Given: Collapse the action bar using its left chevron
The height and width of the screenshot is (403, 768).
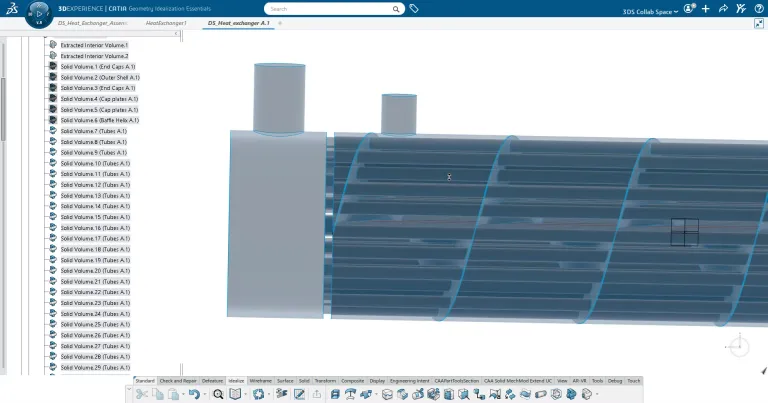Looking at the screenshot, I should point(129,389).
